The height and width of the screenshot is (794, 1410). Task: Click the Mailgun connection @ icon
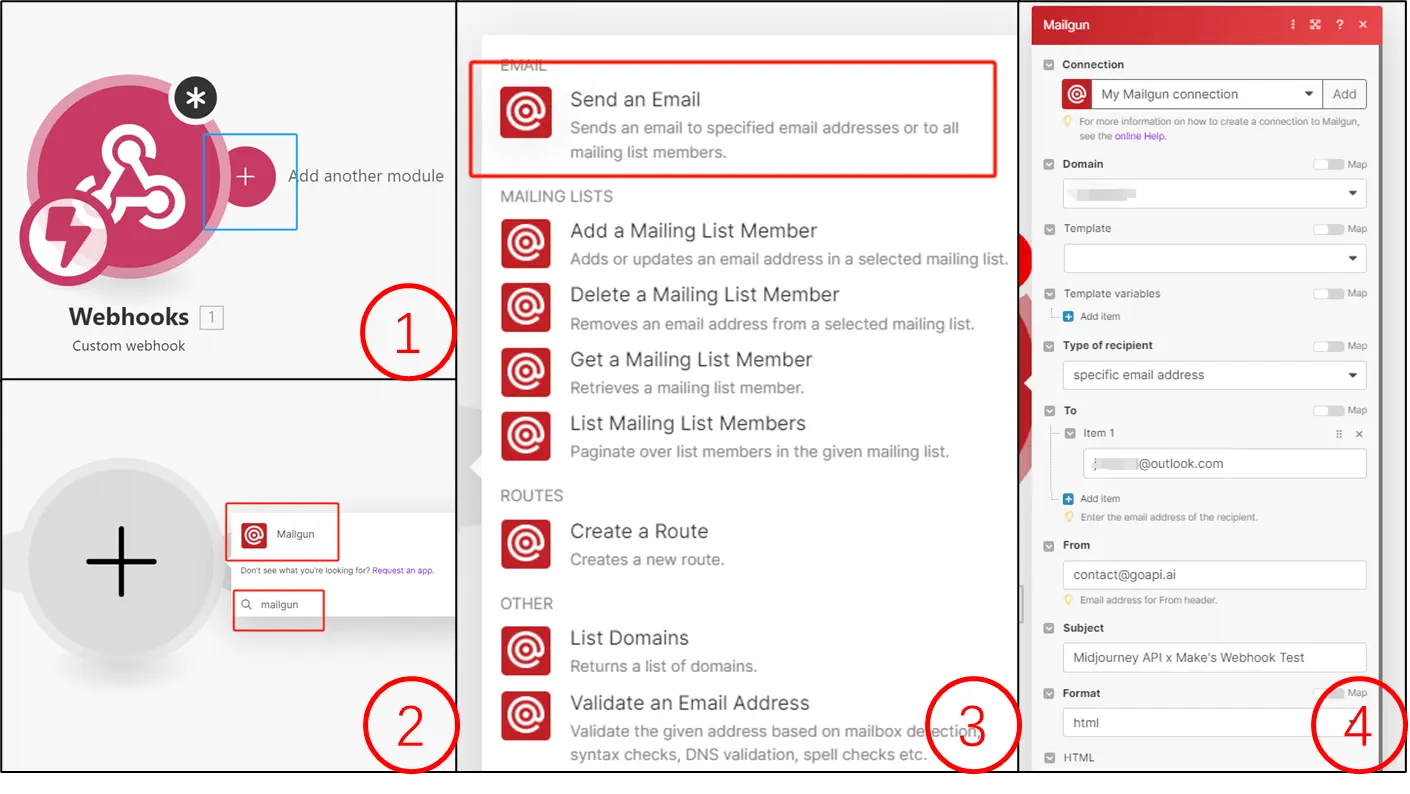(x=1075, y=93)
